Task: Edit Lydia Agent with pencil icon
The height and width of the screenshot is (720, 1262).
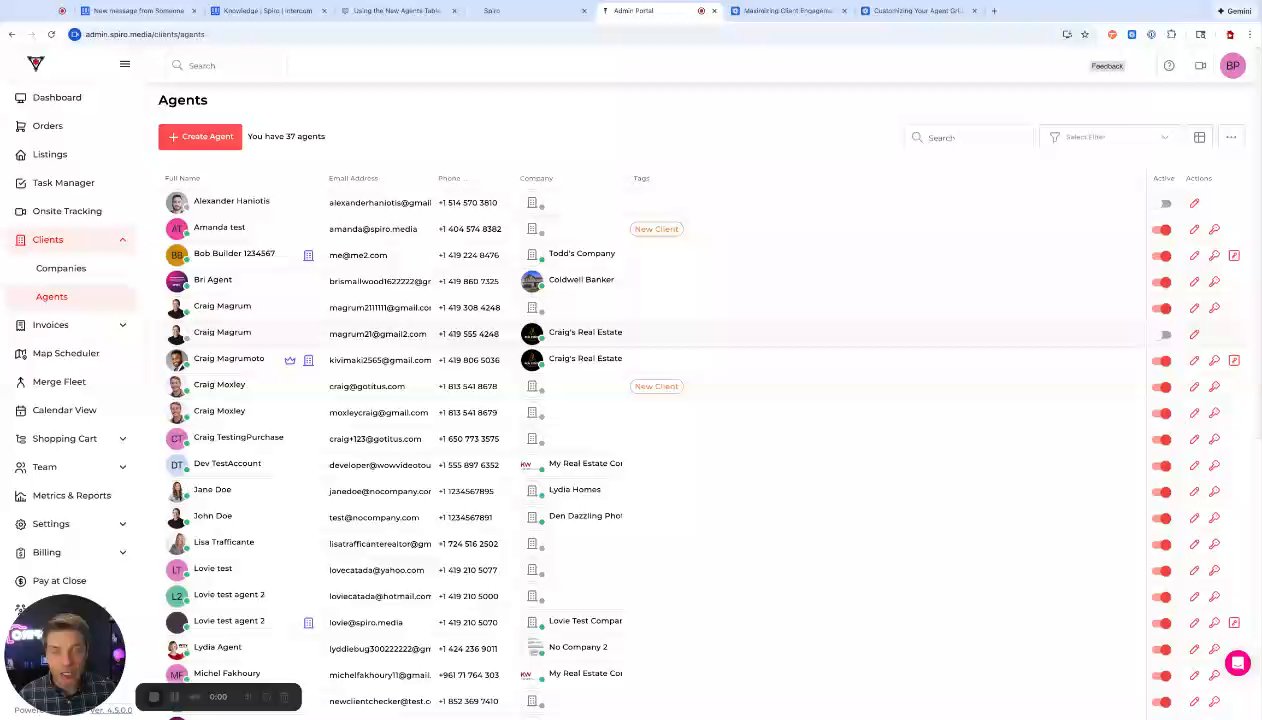Action: (1194, 649)
